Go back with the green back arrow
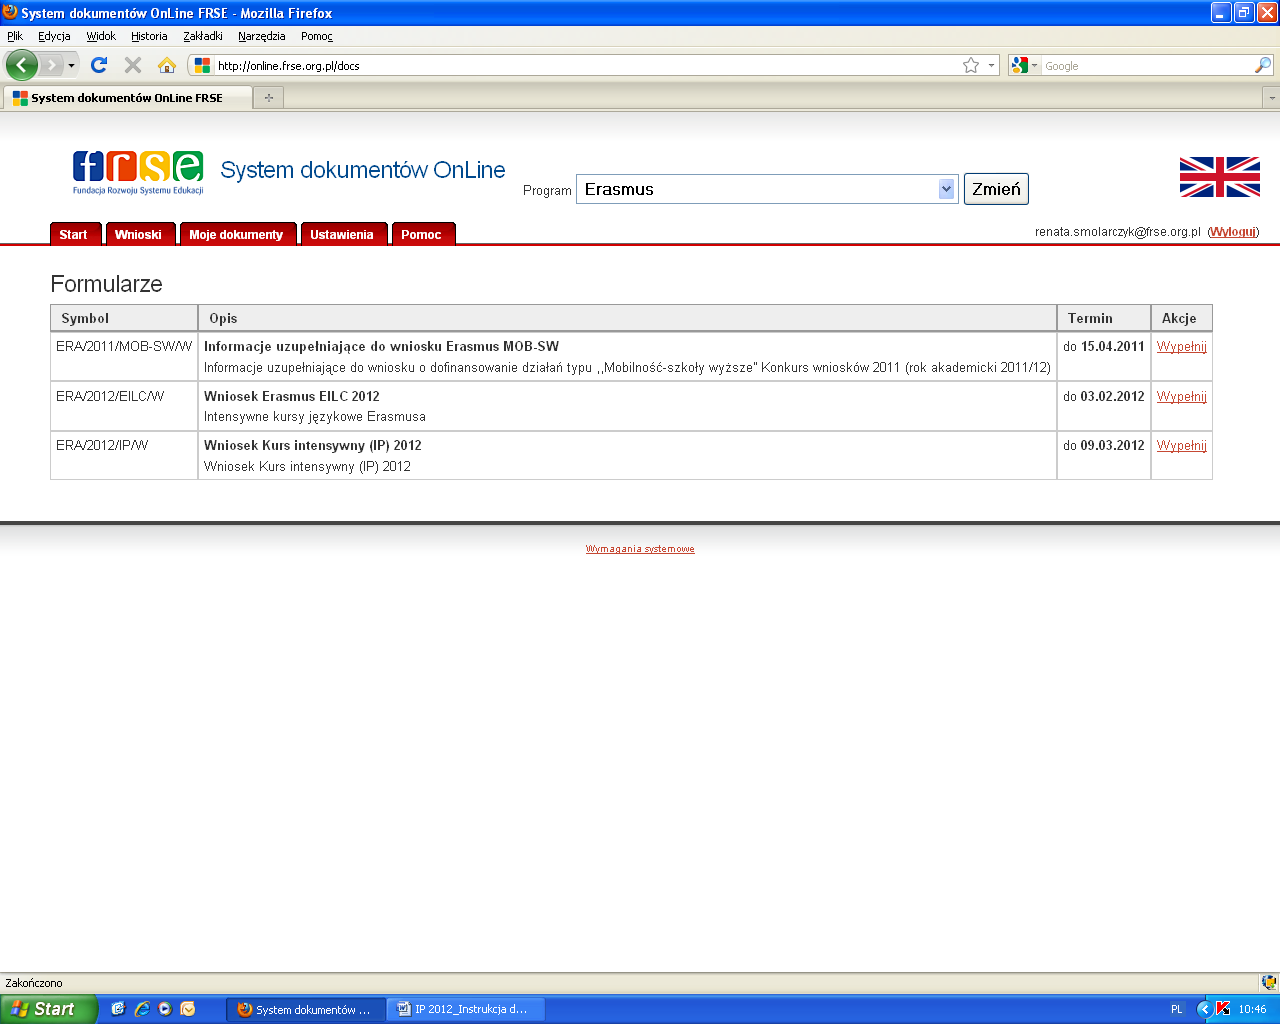Screen dimensions: 1280x1024 click(x=21, y=65)
